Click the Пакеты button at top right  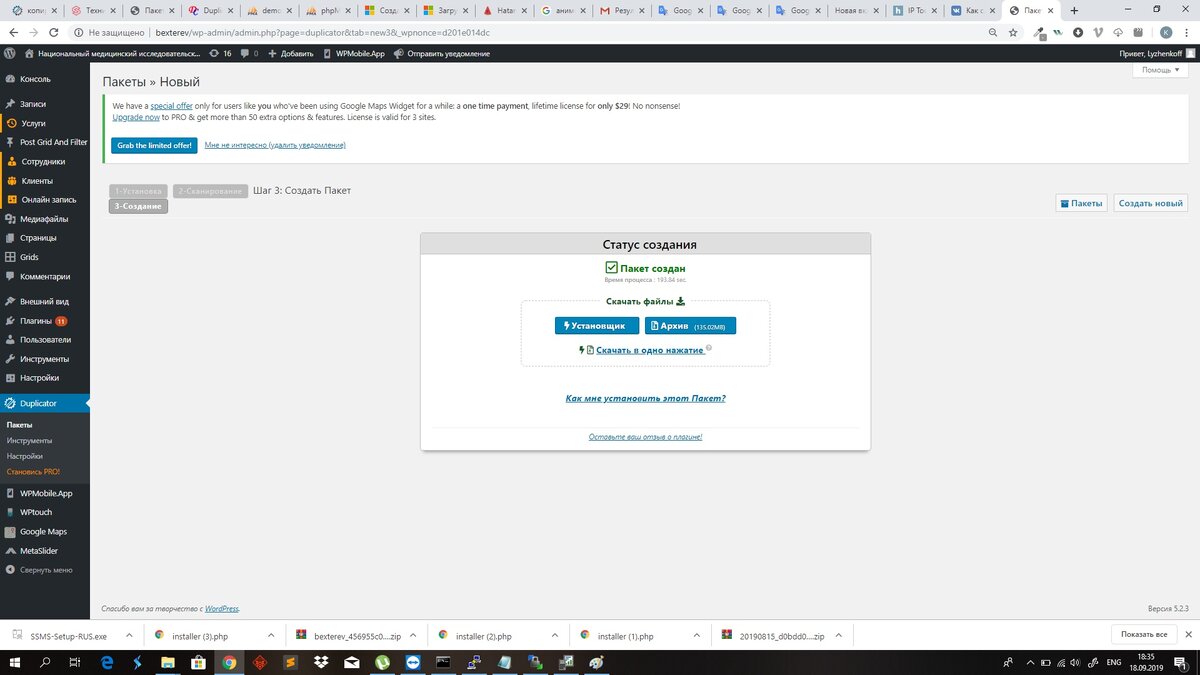tap(1081, 203)
